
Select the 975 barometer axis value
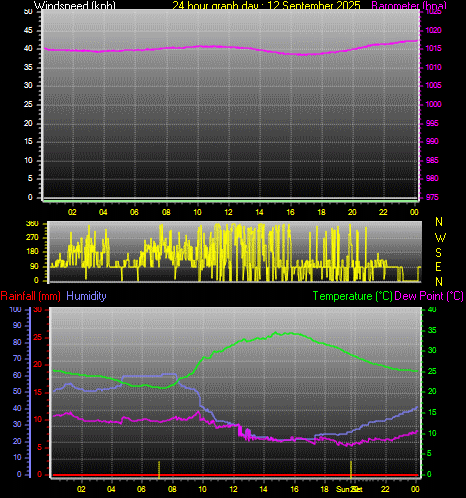(x=432, y=197)
